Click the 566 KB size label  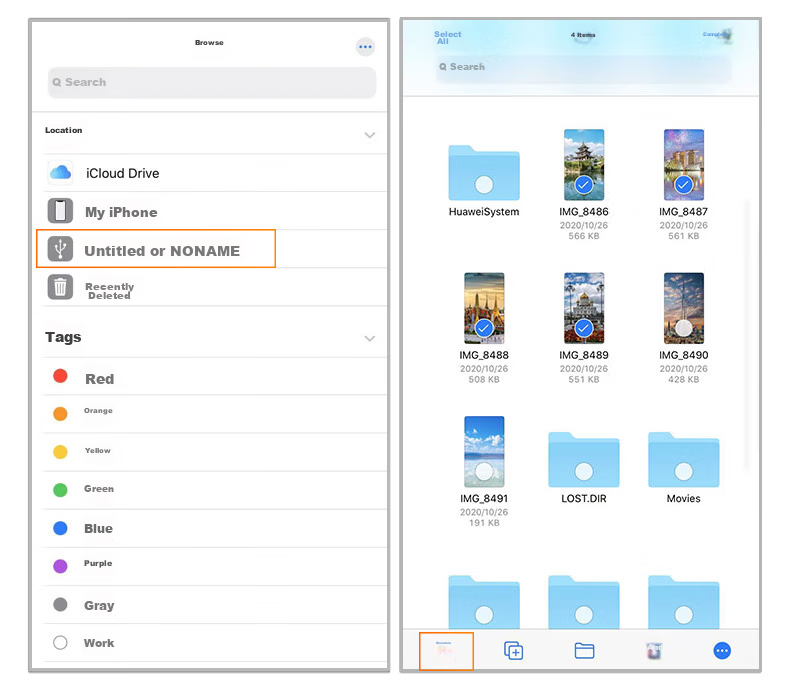click(584, 236)
